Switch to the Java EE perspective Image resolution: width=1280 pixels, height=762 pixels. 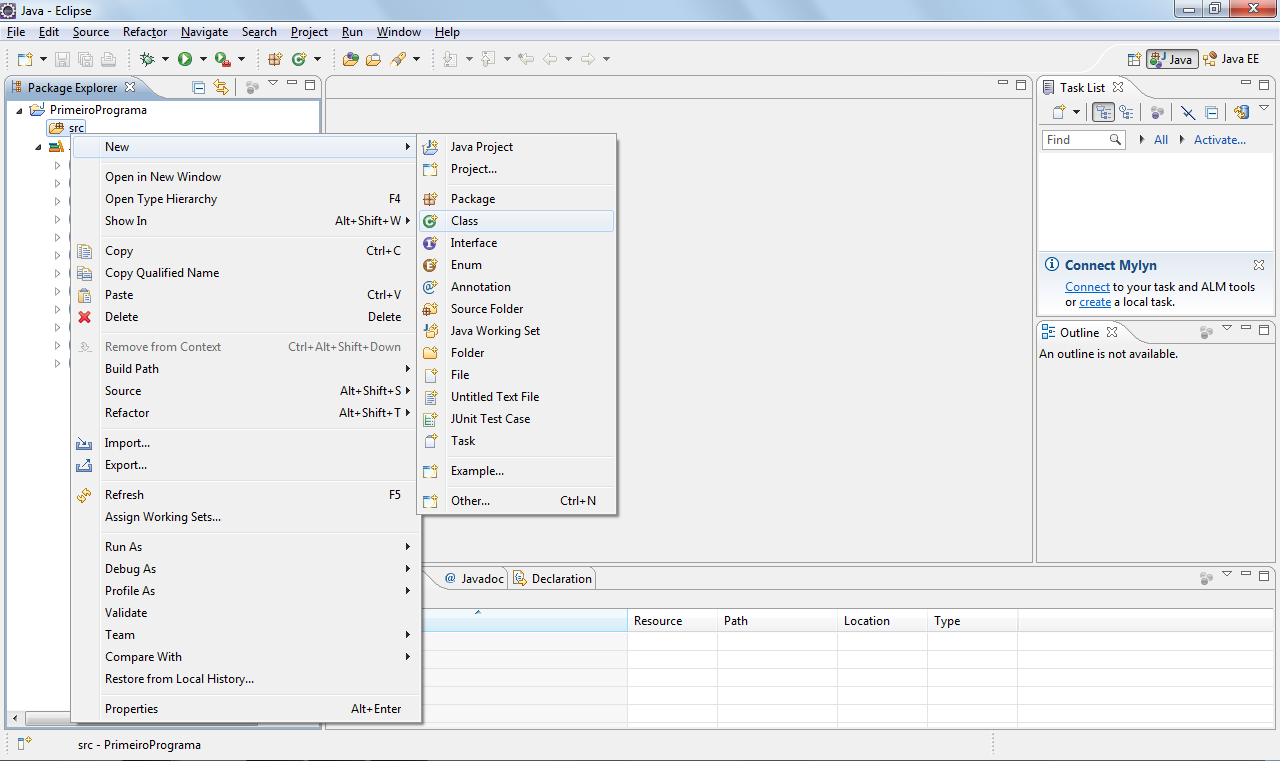1231,59
